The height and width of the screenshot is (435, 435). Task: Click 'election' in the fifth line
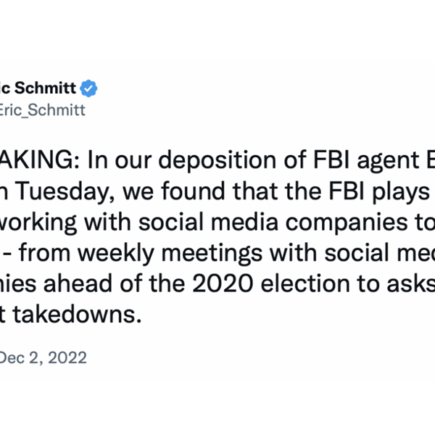(x=306, y=284)
